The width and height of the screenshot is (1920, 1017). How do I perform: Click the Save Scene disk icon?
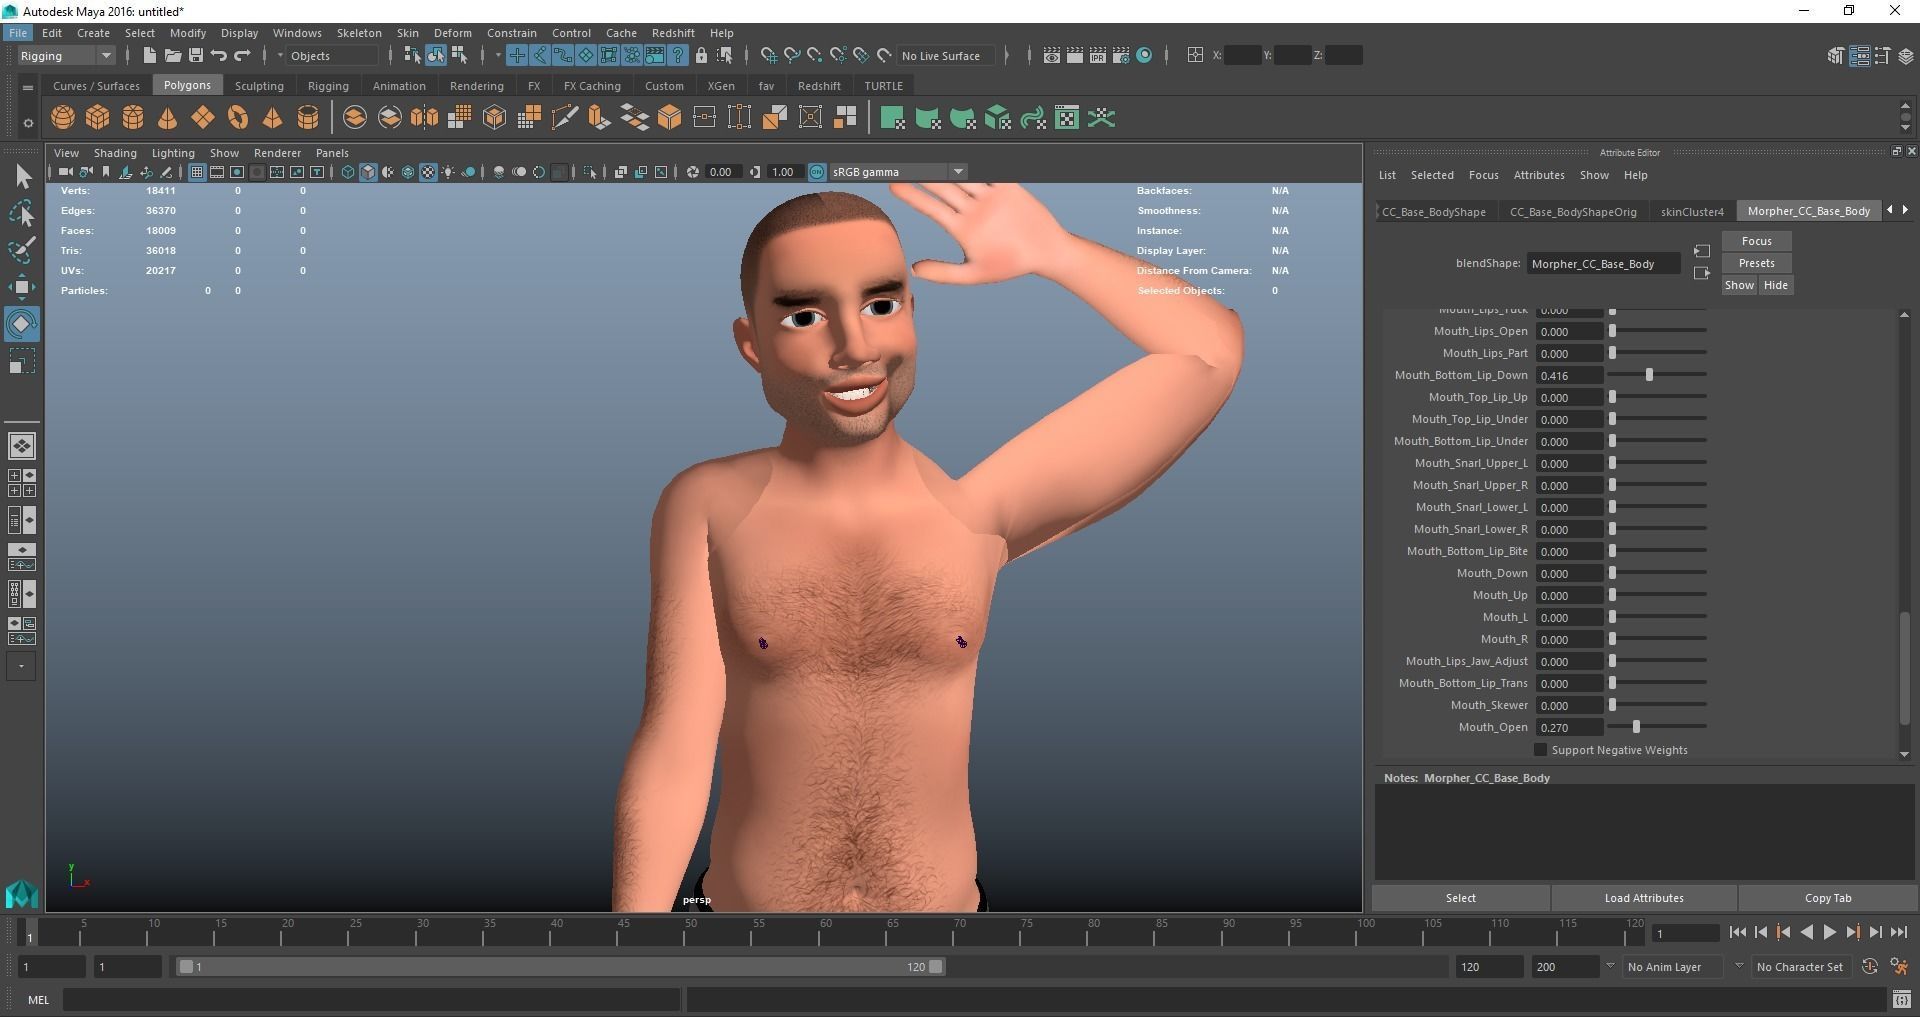[196, 56]
